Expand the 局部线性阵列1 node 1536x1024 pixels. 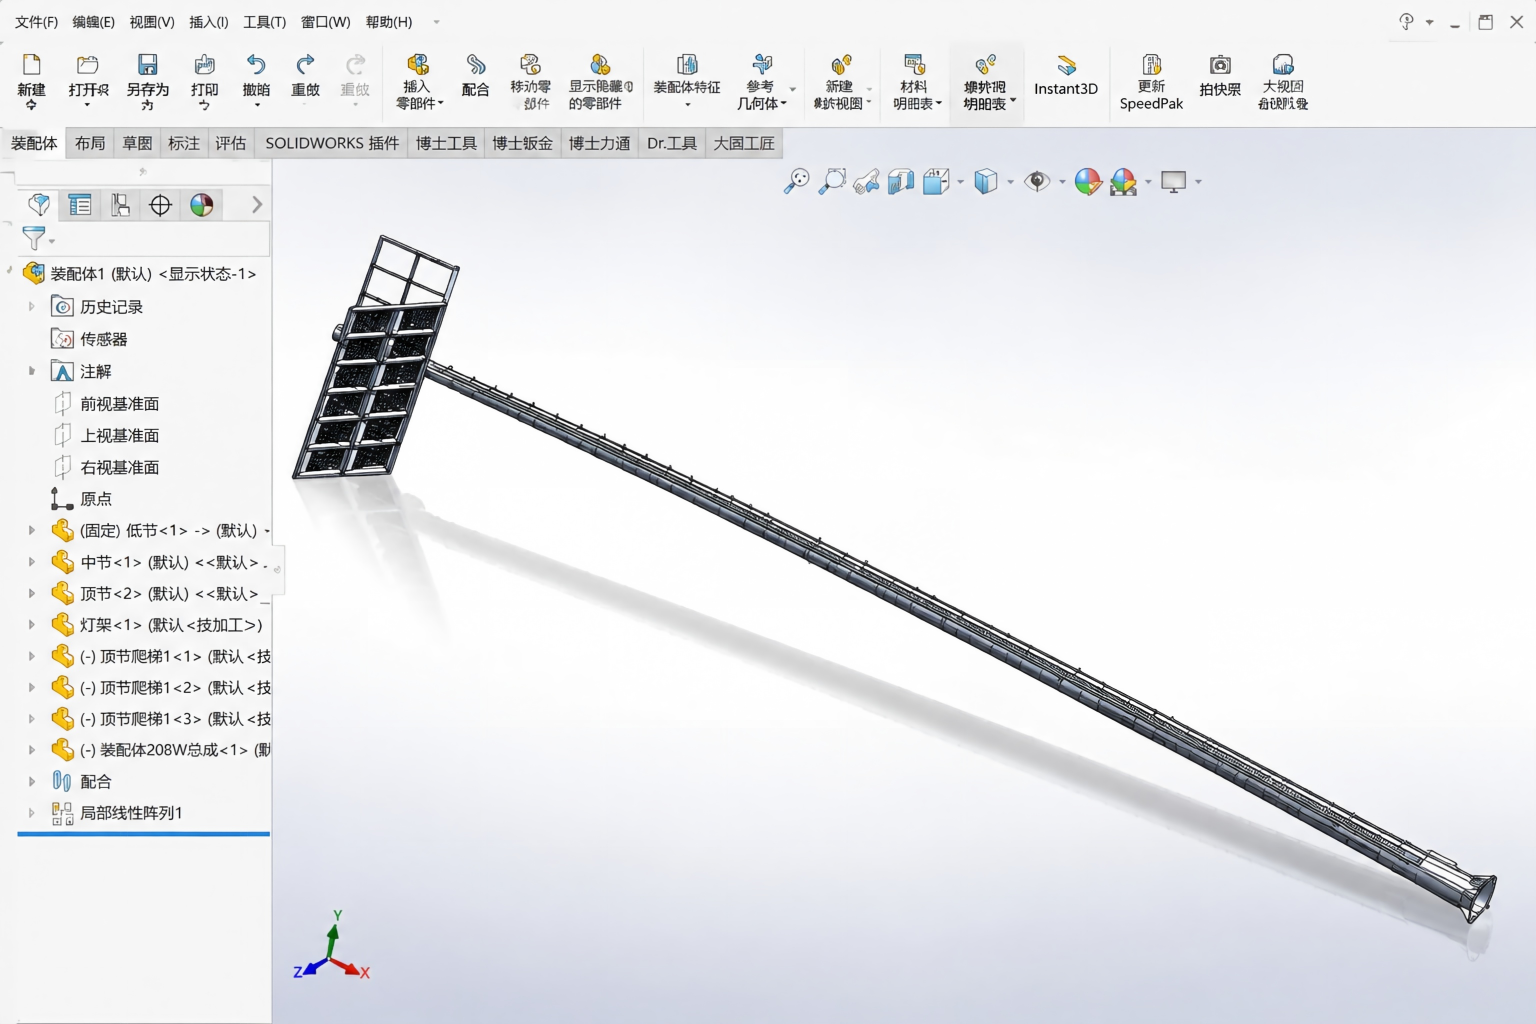click(32, 813)
